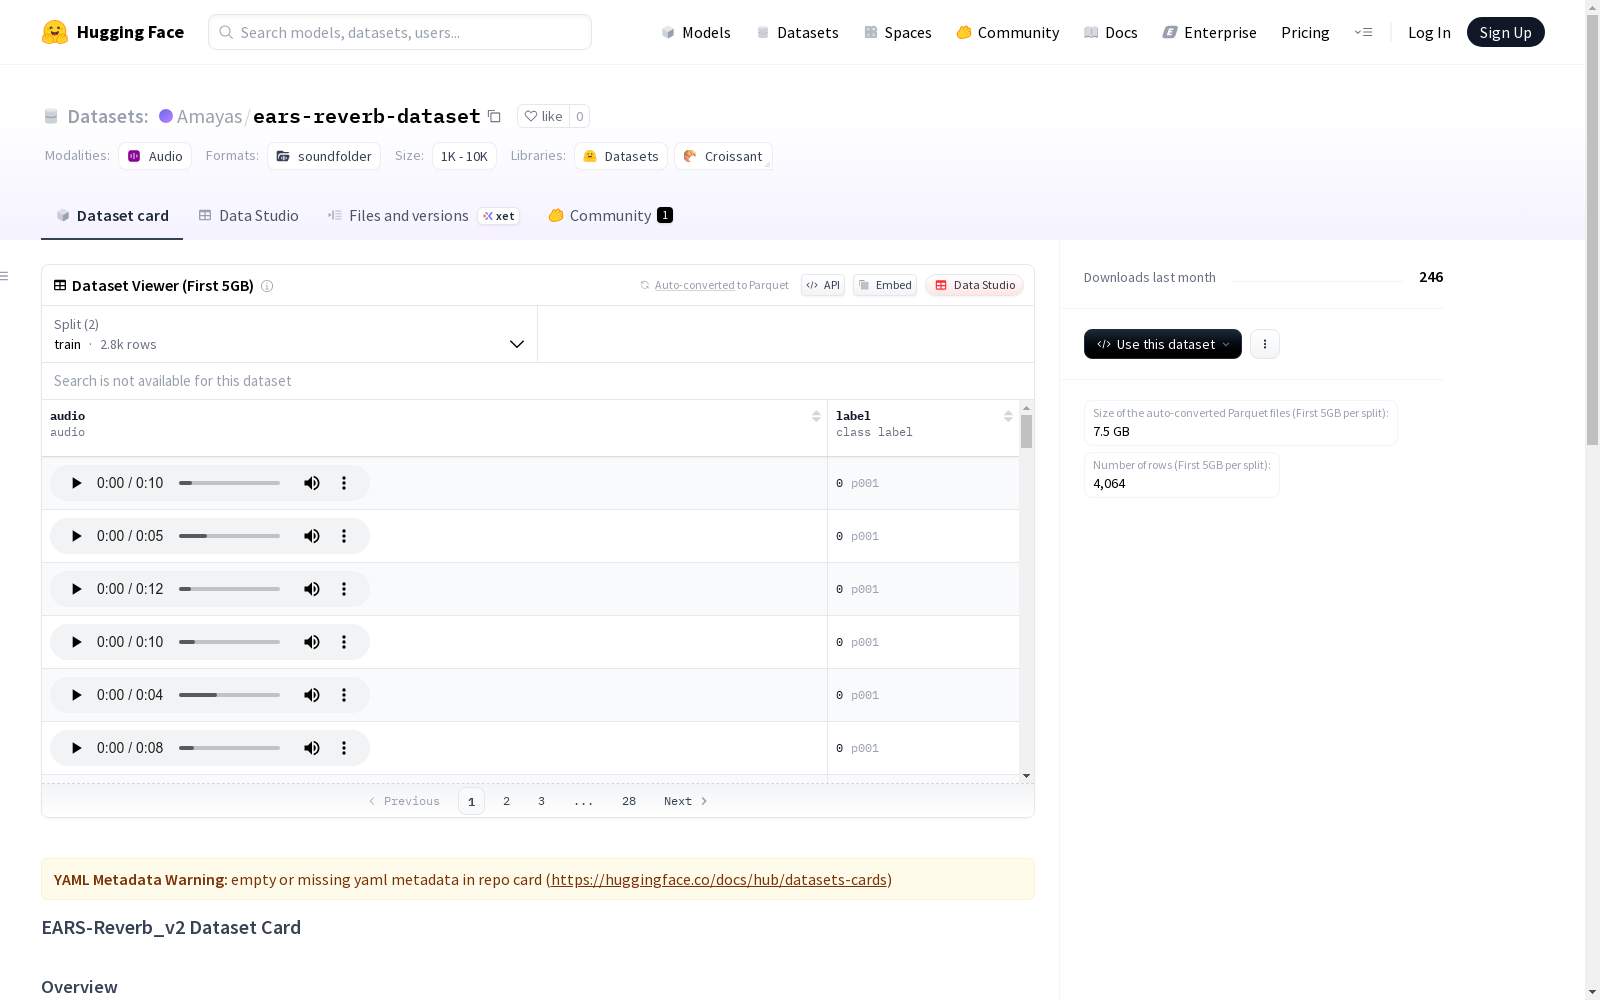
Task: Expand the extra navigation menu icon
Action: (x=1363, y=32)
